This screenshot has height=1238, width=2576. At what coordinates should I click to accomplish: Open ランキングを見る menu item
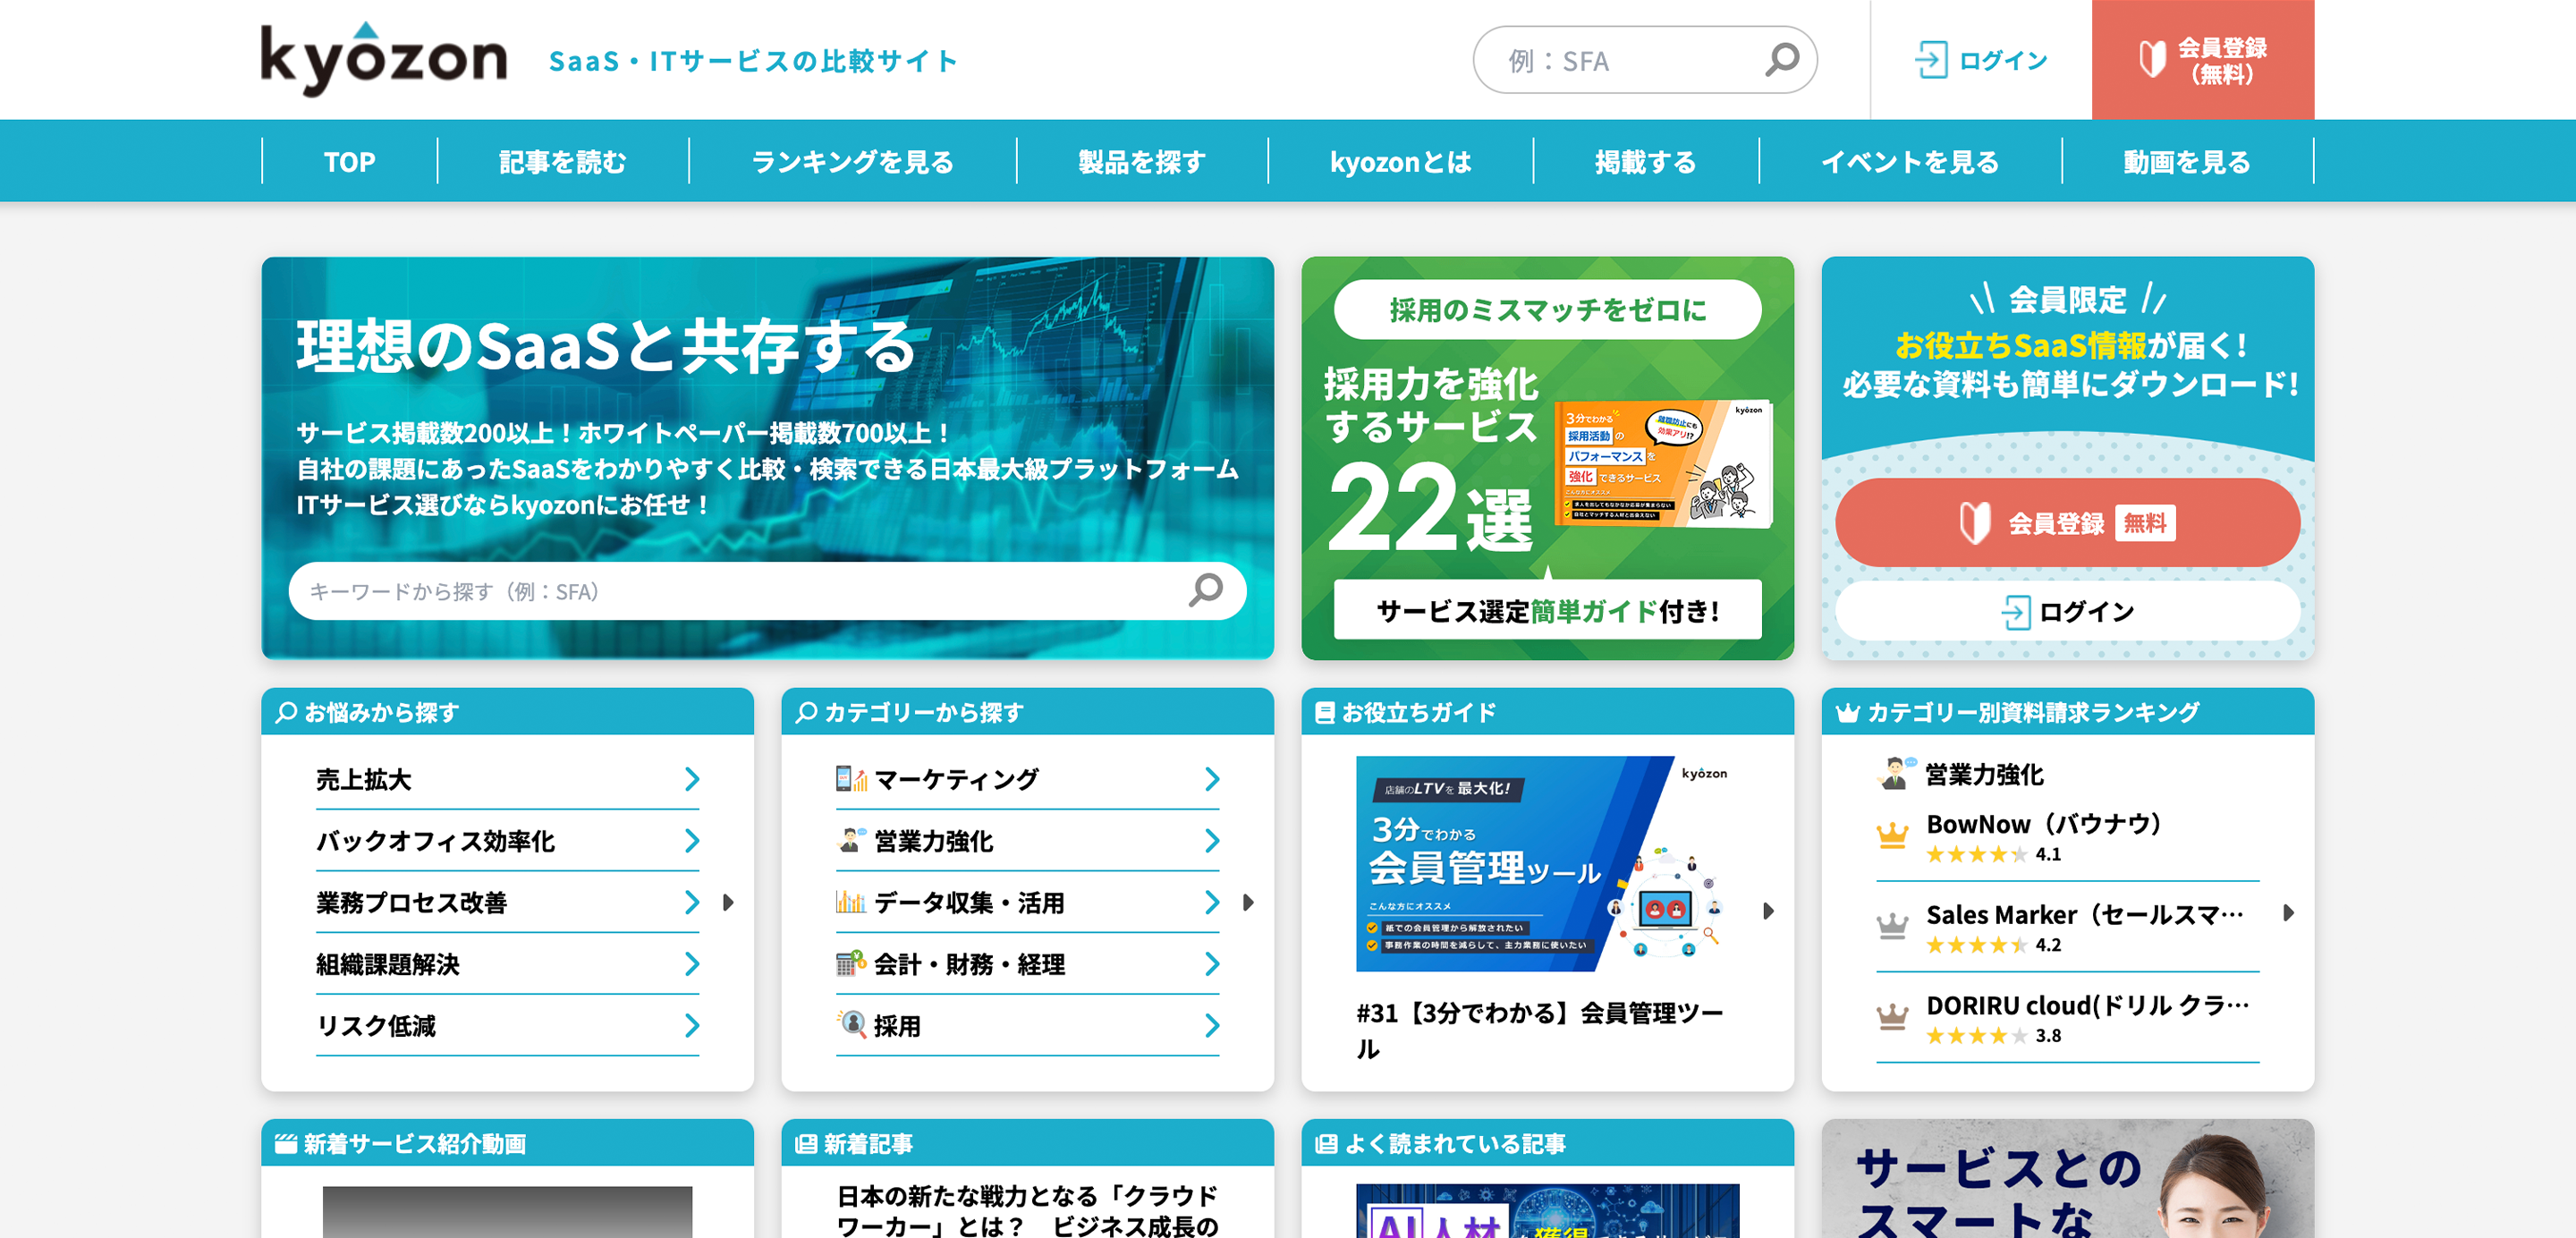point(853,161)
